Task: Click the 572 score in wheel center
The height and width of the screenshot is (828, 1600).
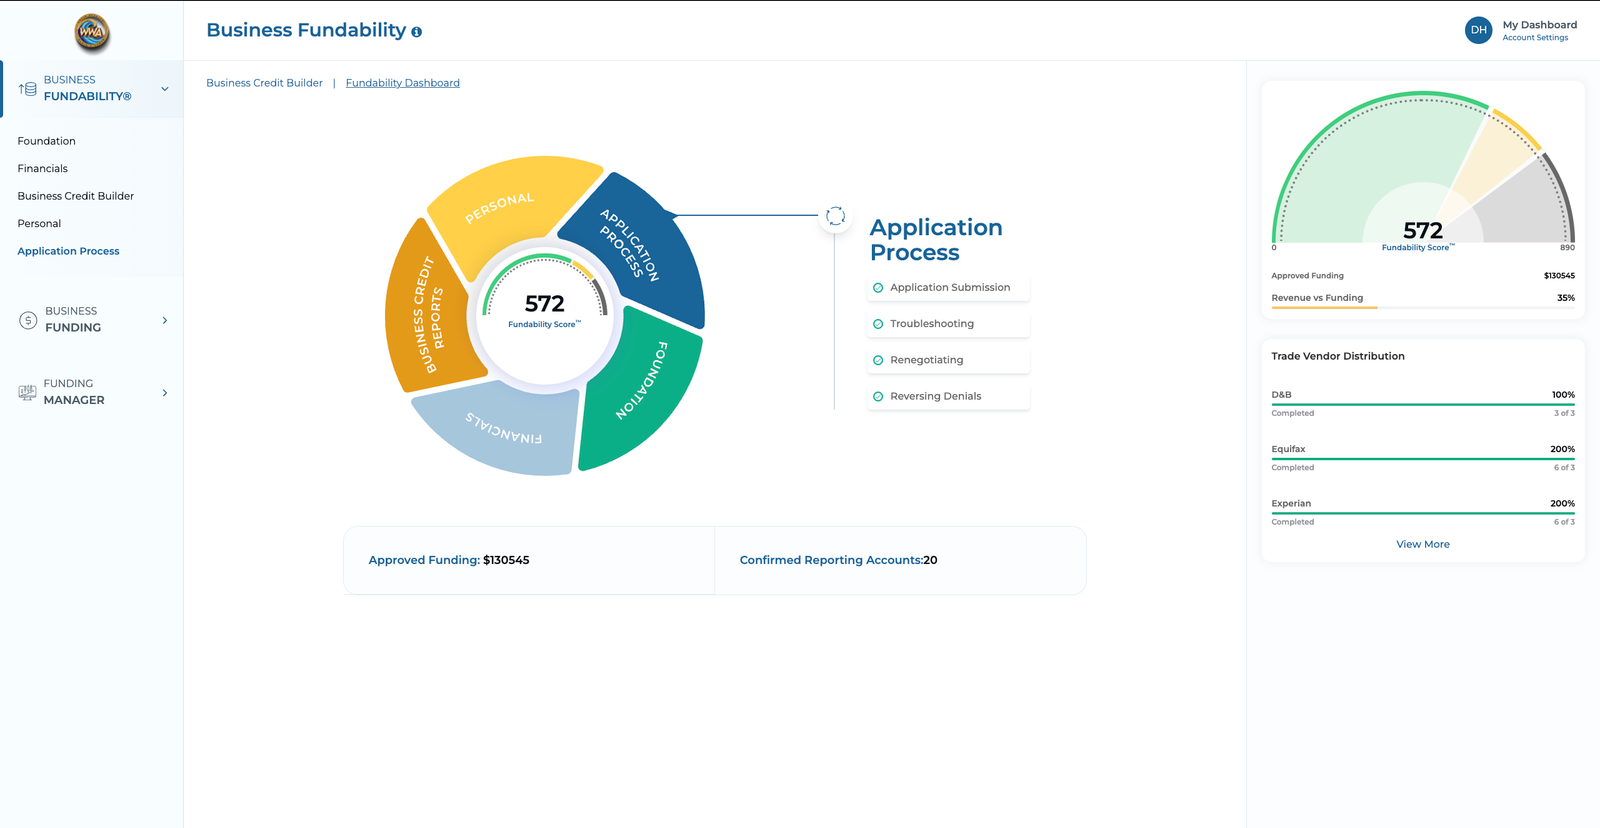Action: 544,304
